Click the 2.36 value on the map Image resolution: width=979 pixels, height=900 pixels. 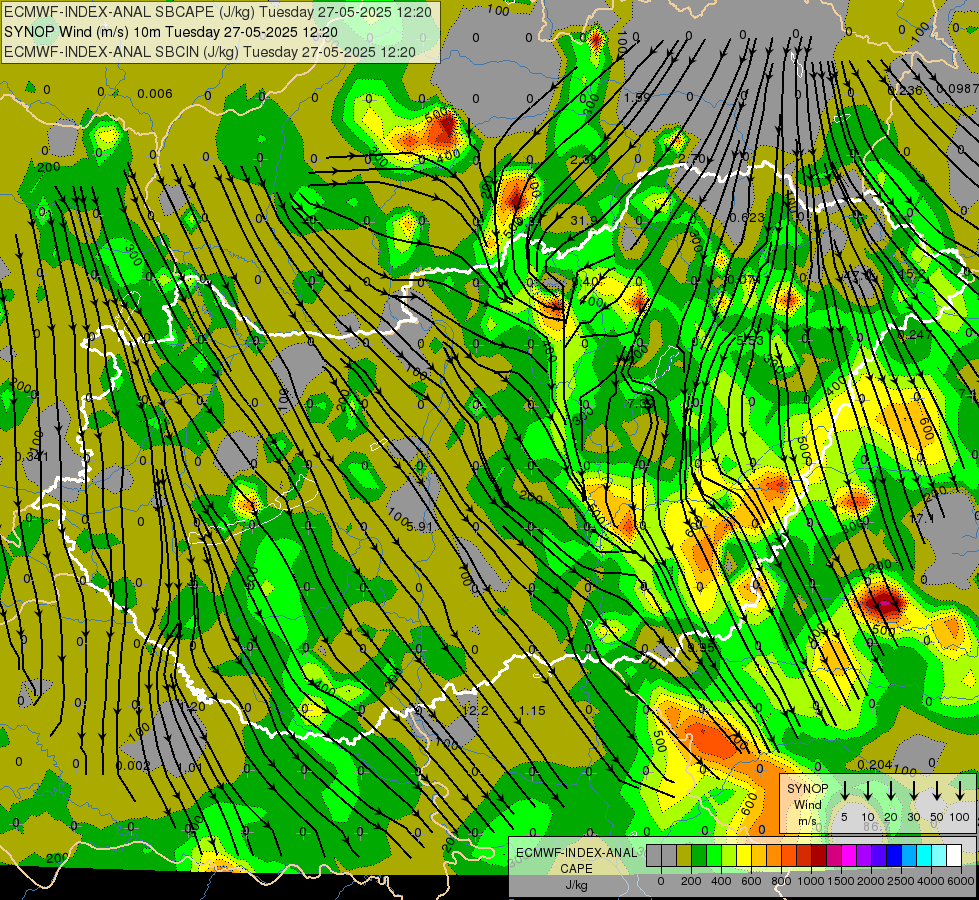point(583,159)
